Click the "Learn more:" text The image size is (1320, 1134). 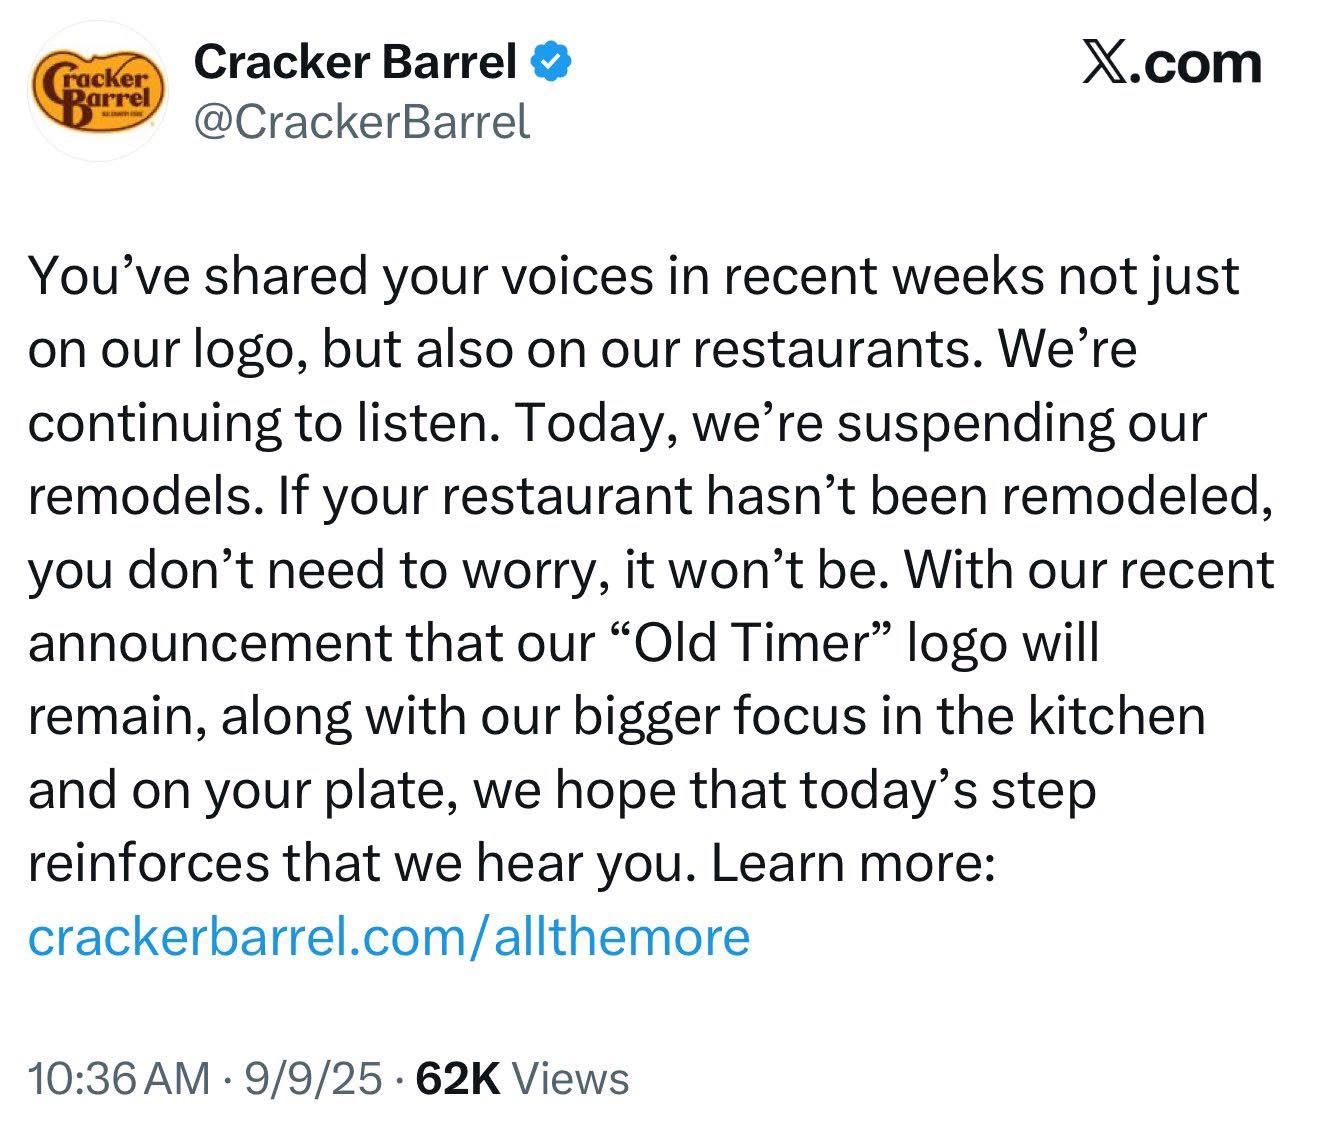tap(853, 863)
